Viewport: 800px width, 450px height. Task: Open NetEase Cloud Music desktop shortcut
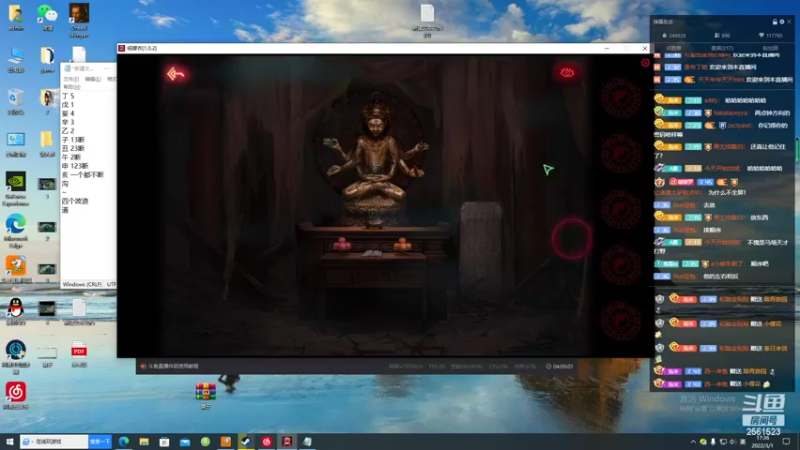pyautogui.click(x=16, y=395)
